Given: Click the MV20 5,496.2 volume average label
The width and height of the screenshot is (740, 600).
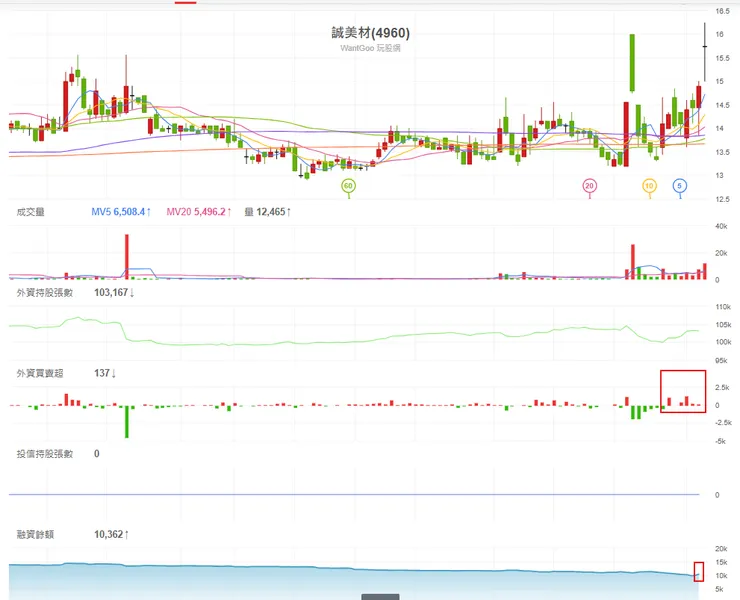Looking at the screenshot, I should [x=199, y=212].
